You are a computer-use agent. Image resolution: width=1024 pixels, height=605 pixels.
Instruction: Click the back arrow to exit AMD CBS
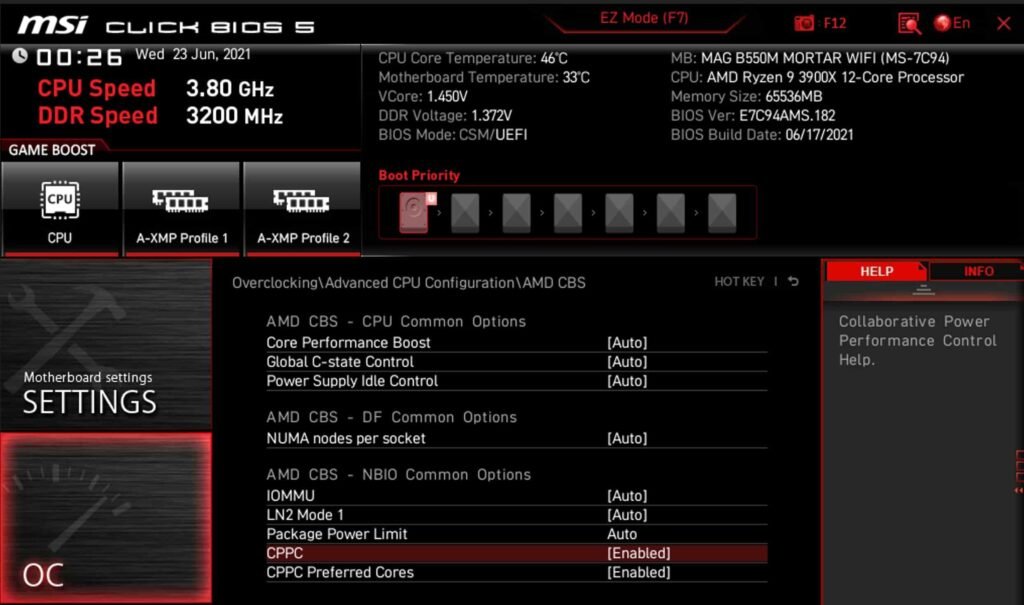click(791, 281)
